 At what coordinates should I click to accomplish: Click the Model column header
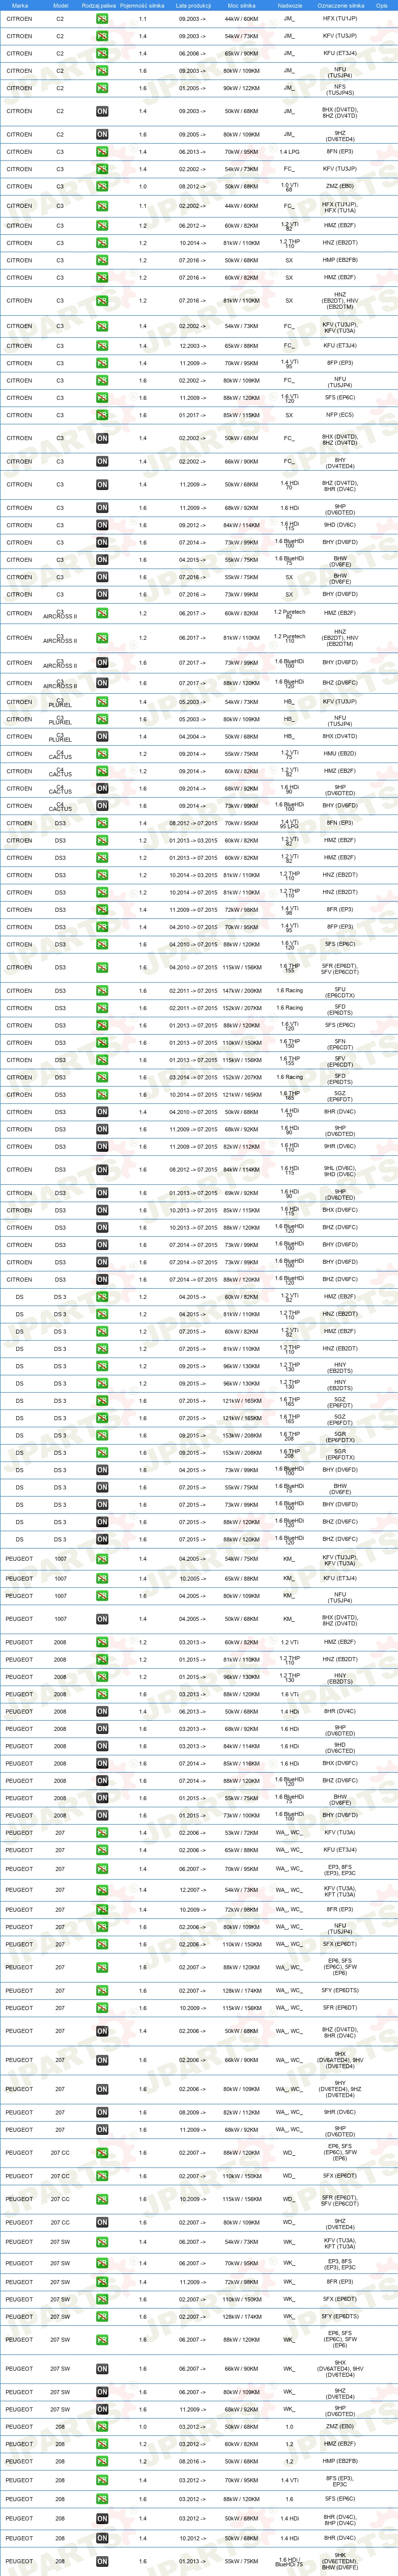(x=60, y=5)
